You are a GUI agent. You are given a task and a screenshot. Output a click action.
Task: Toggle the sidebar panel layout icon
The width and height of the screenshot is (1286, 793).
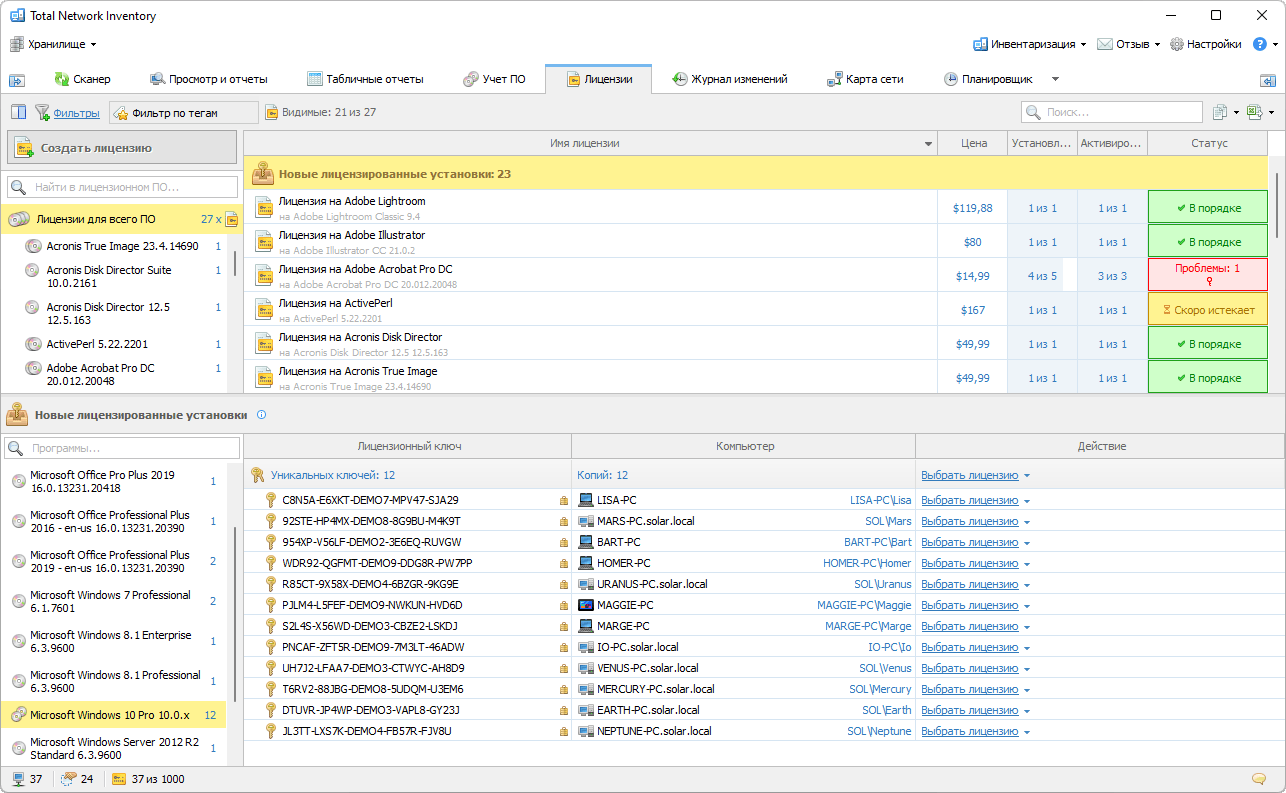[x=19, y=113]
